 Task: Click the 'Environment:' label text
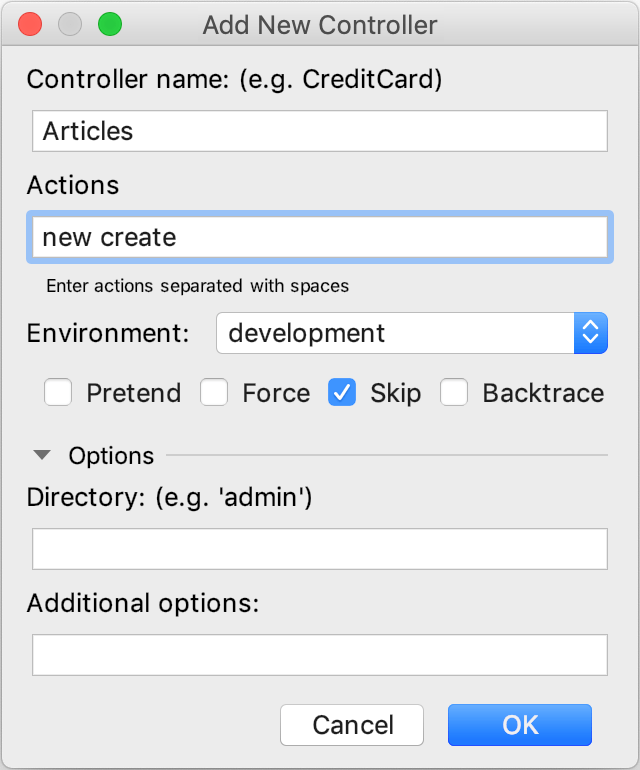(108, 333)
